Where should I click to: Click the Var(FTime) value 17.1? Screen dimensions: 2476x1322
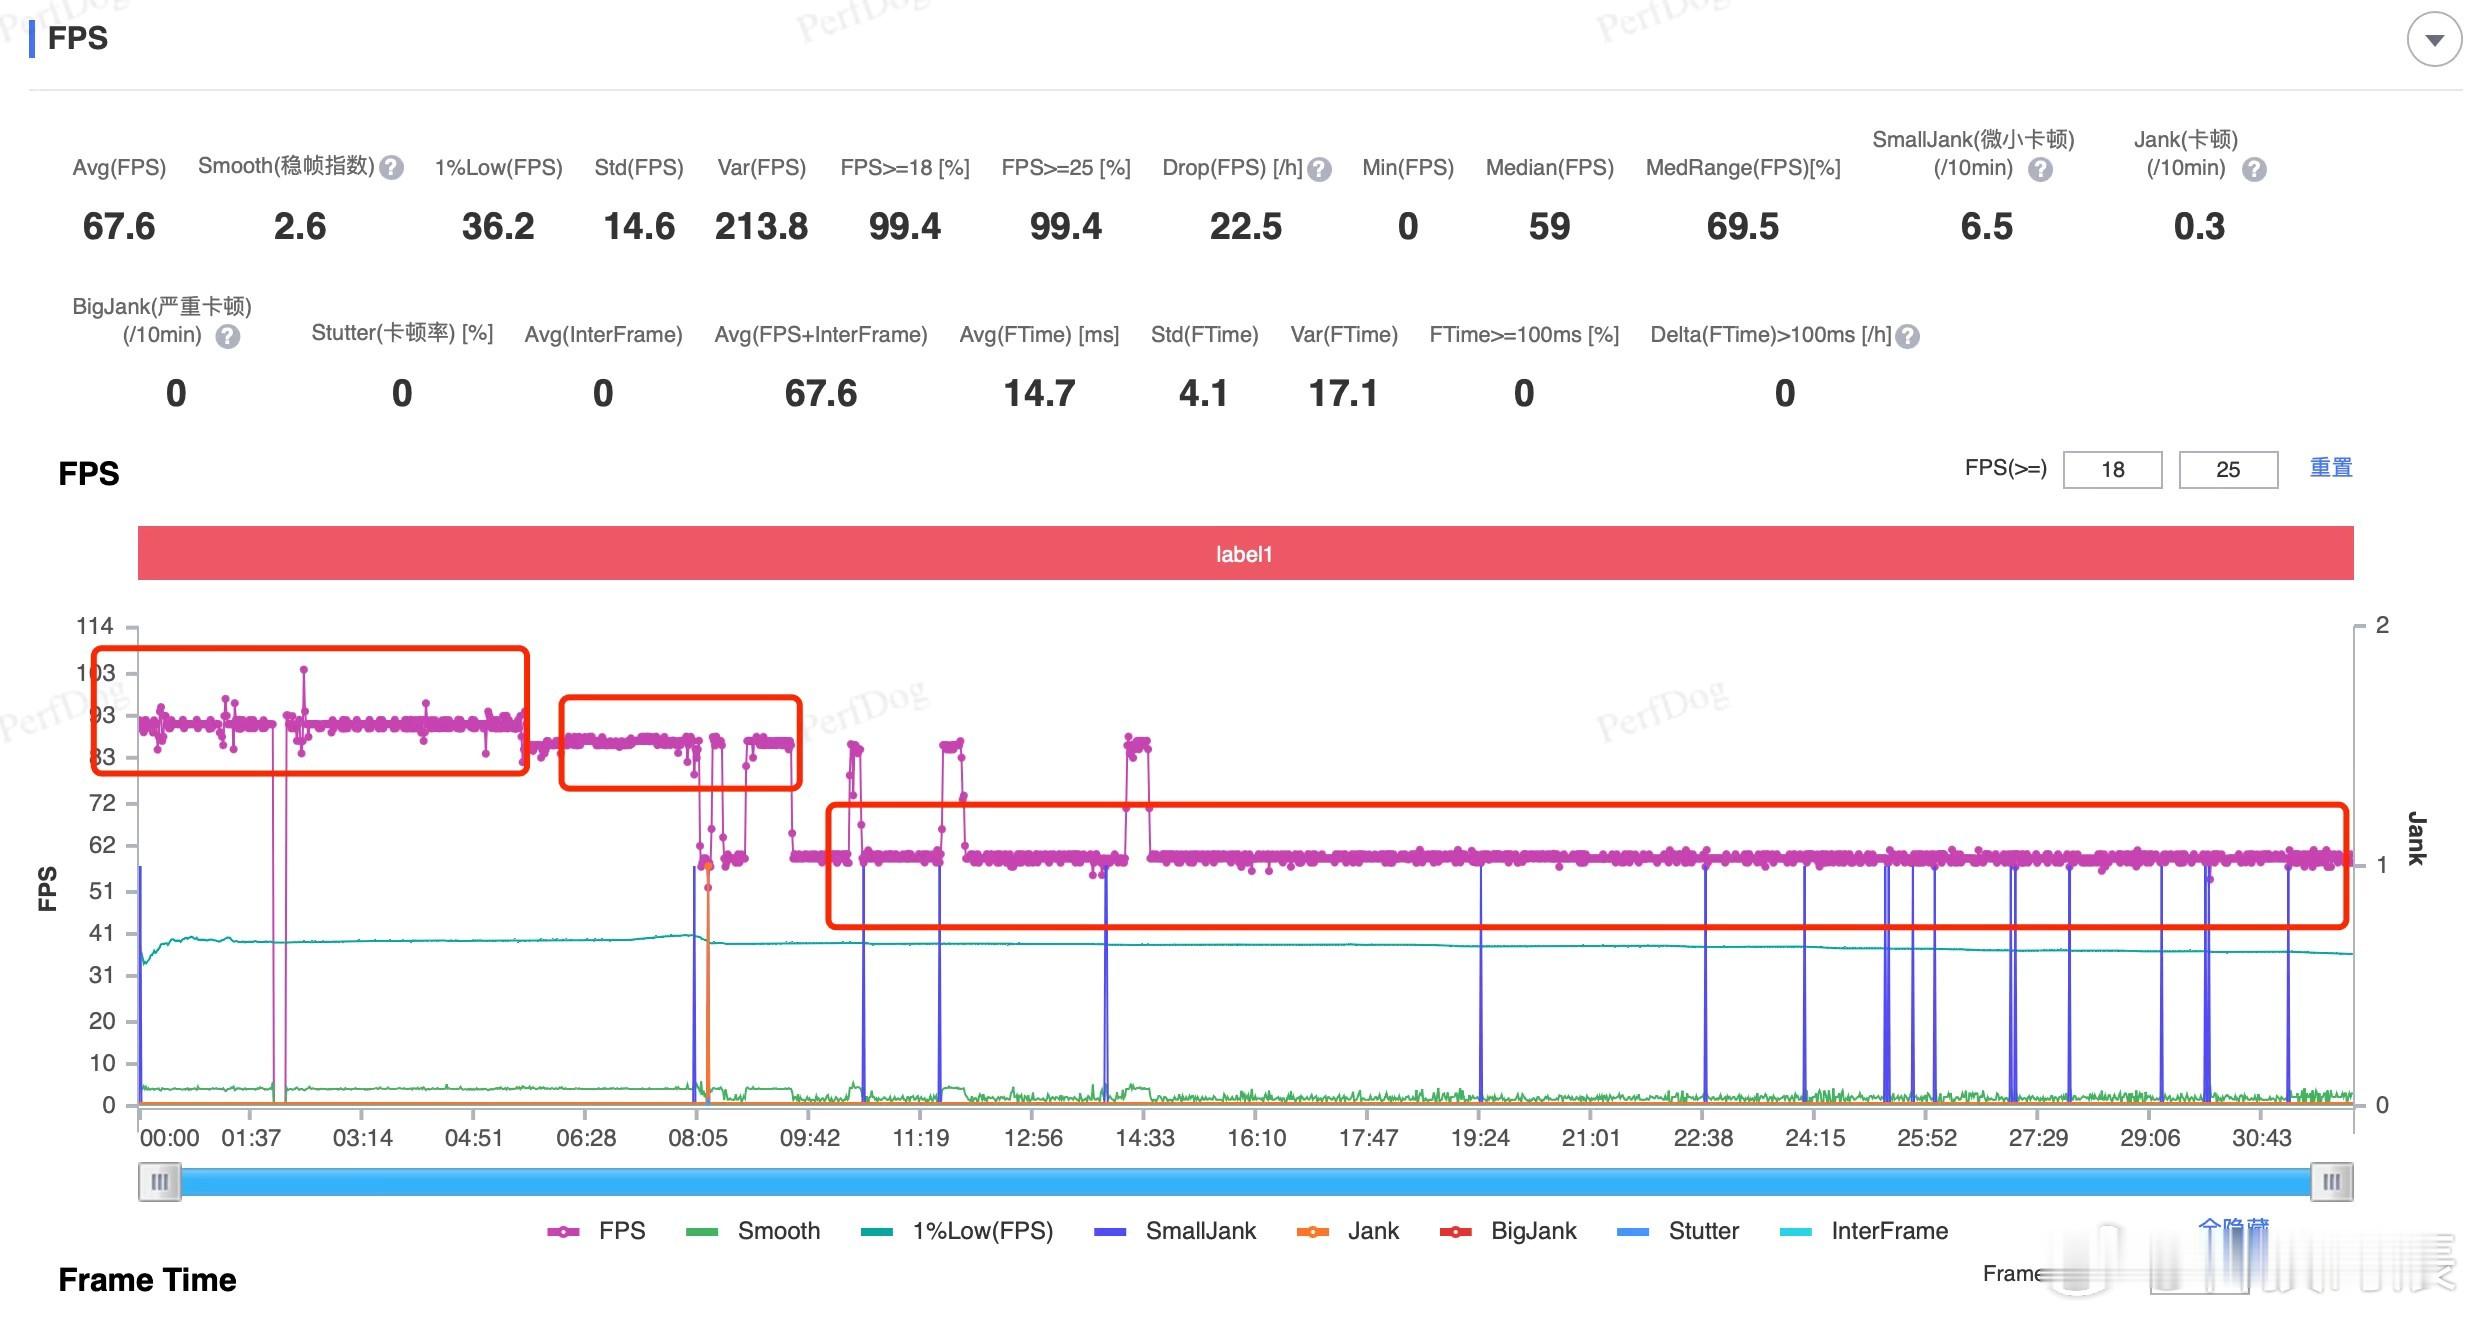1343,394
